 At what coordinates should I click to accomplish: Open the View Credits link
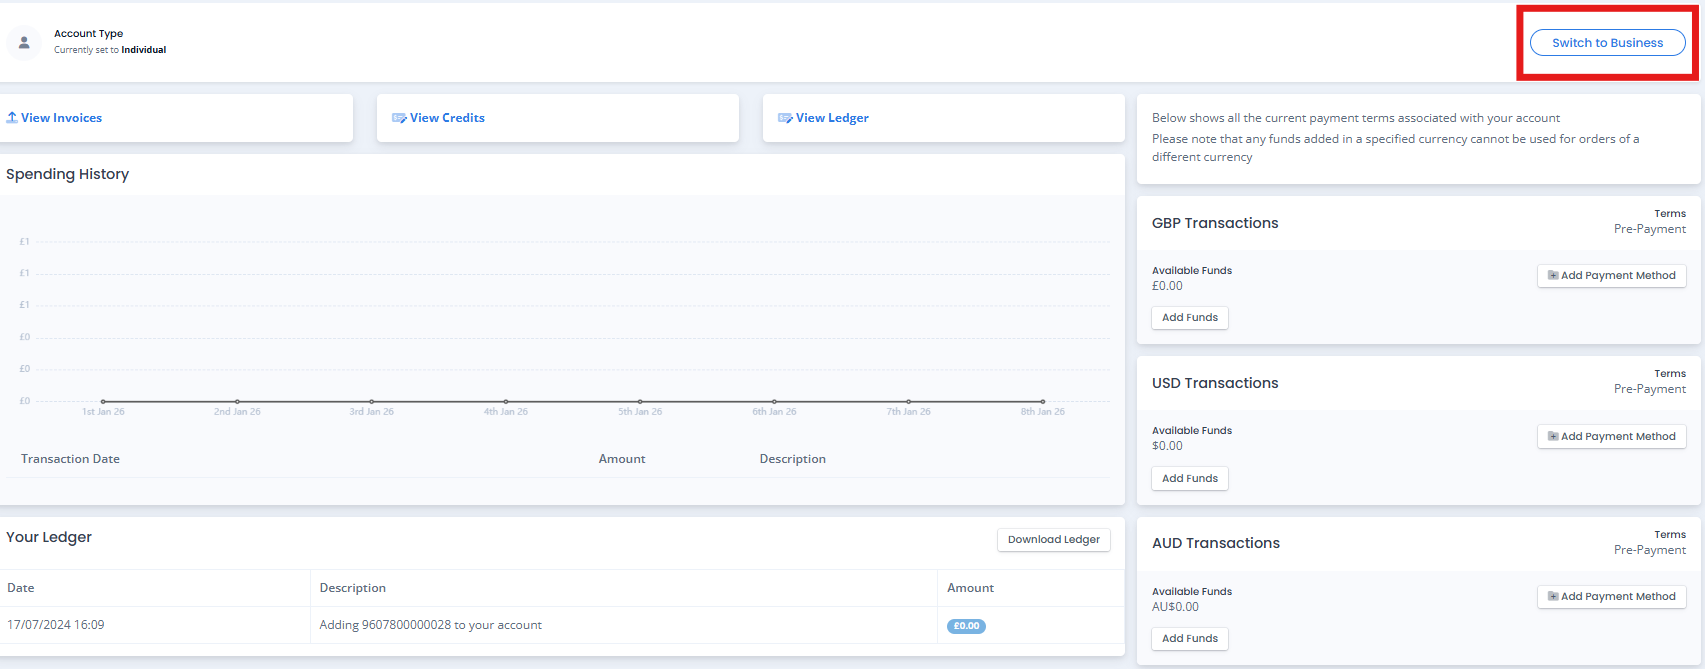[447, 118]
